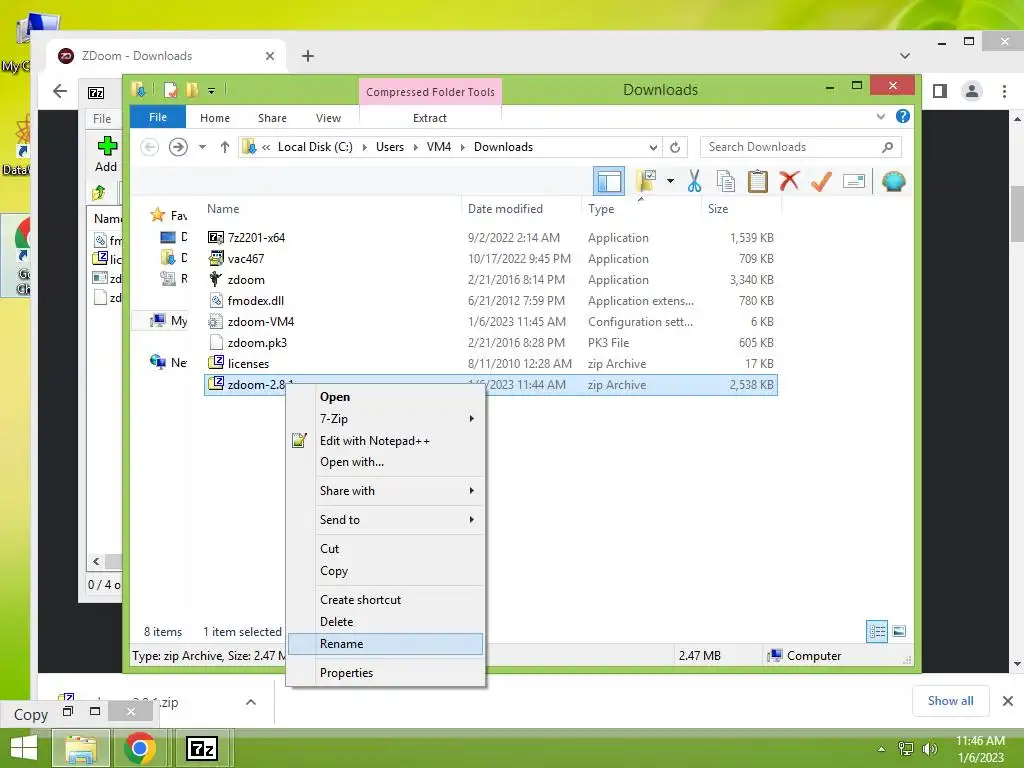Select the 7z2201-x64 application file
Image resolution: width=1024 pixels, height=768 pixels.
256,238
